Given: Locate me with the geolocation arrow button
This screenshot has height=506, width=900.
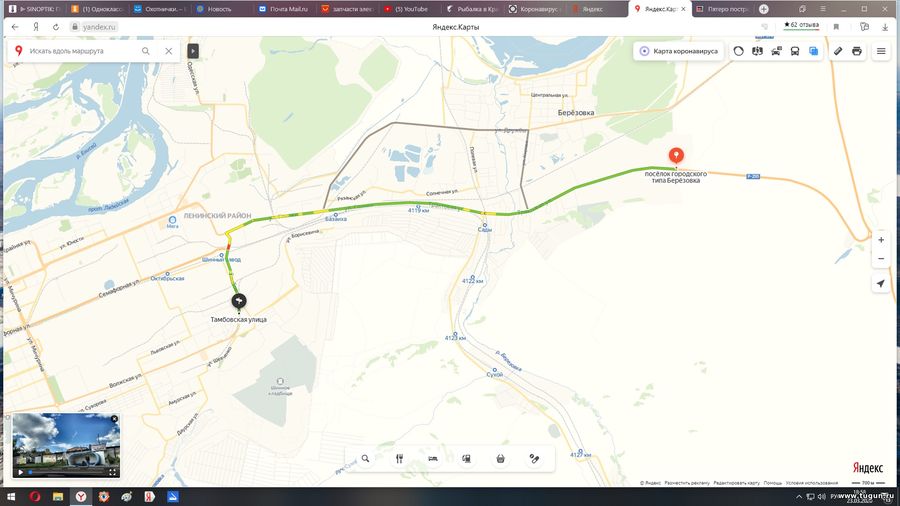Looking at the screenshot, I should [x=881, y=283].
